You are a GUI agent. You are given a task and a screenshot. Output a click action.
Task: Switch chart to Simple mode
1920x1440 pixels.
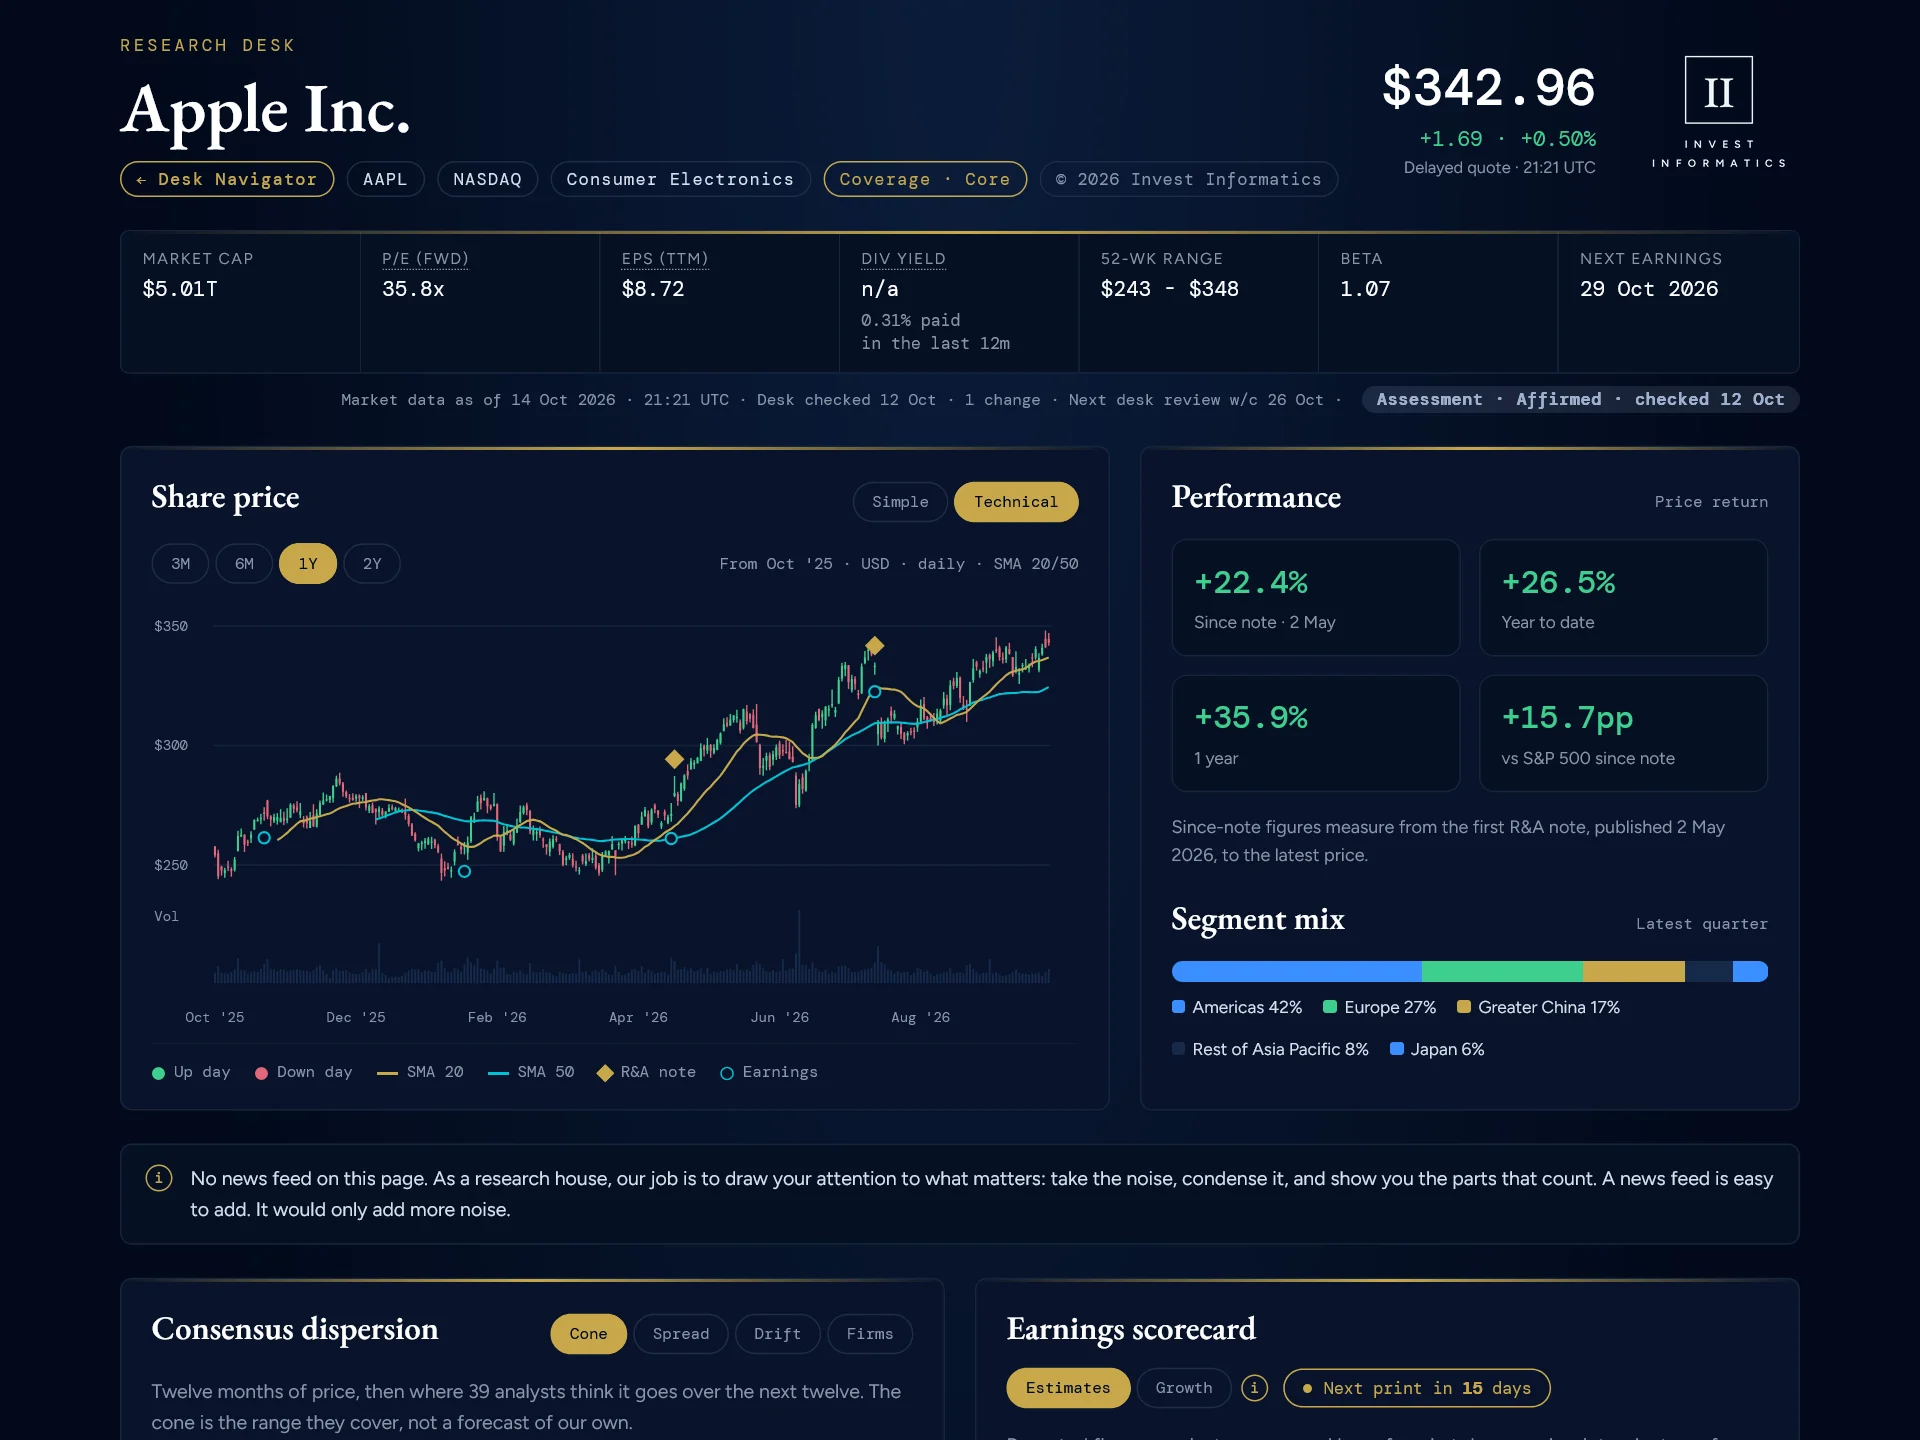coord(900,502)
